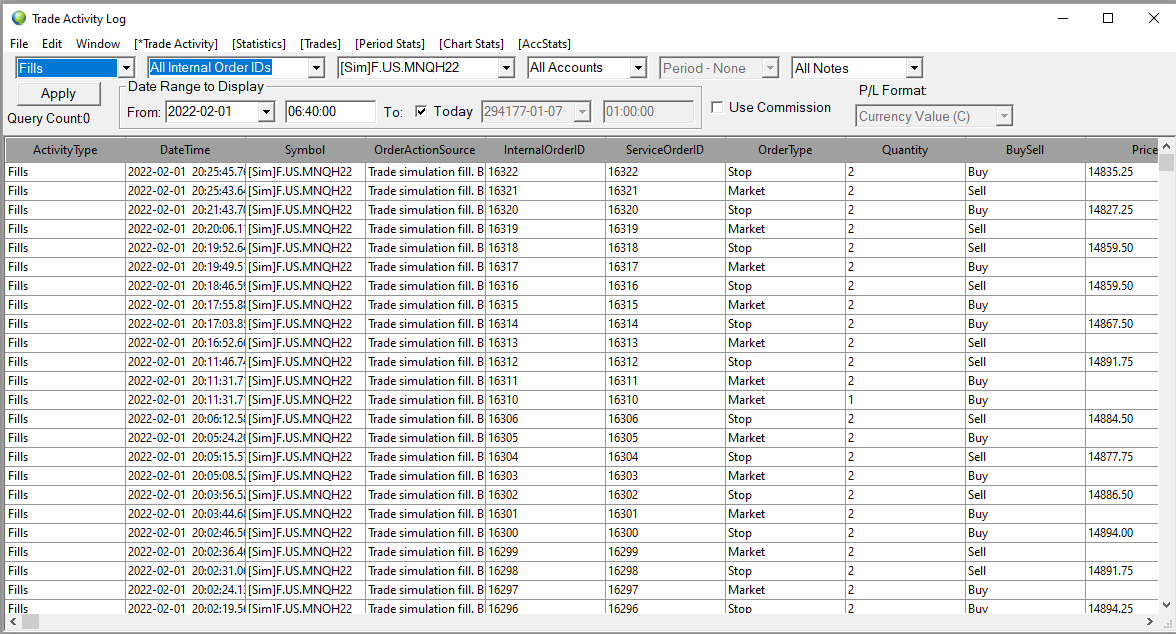Screen dimensions: 1176x634
Task: Open the All Internal Order IDs dropdown
Action: click(316, 68)
